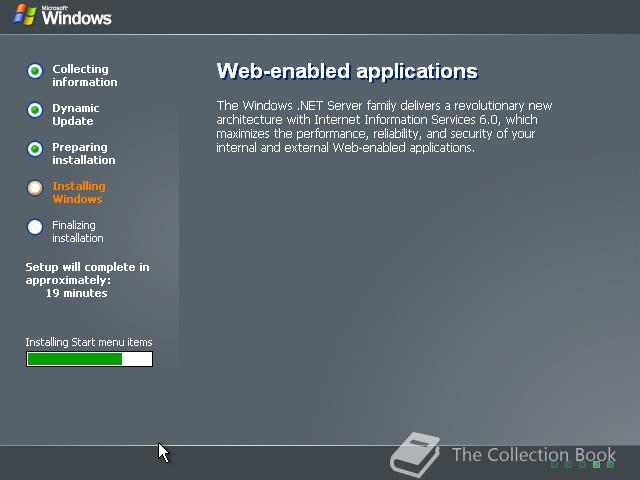Screen dimensions: 640x480
Task: Click the Installing Windows step indicator
Action: point(35,188)
